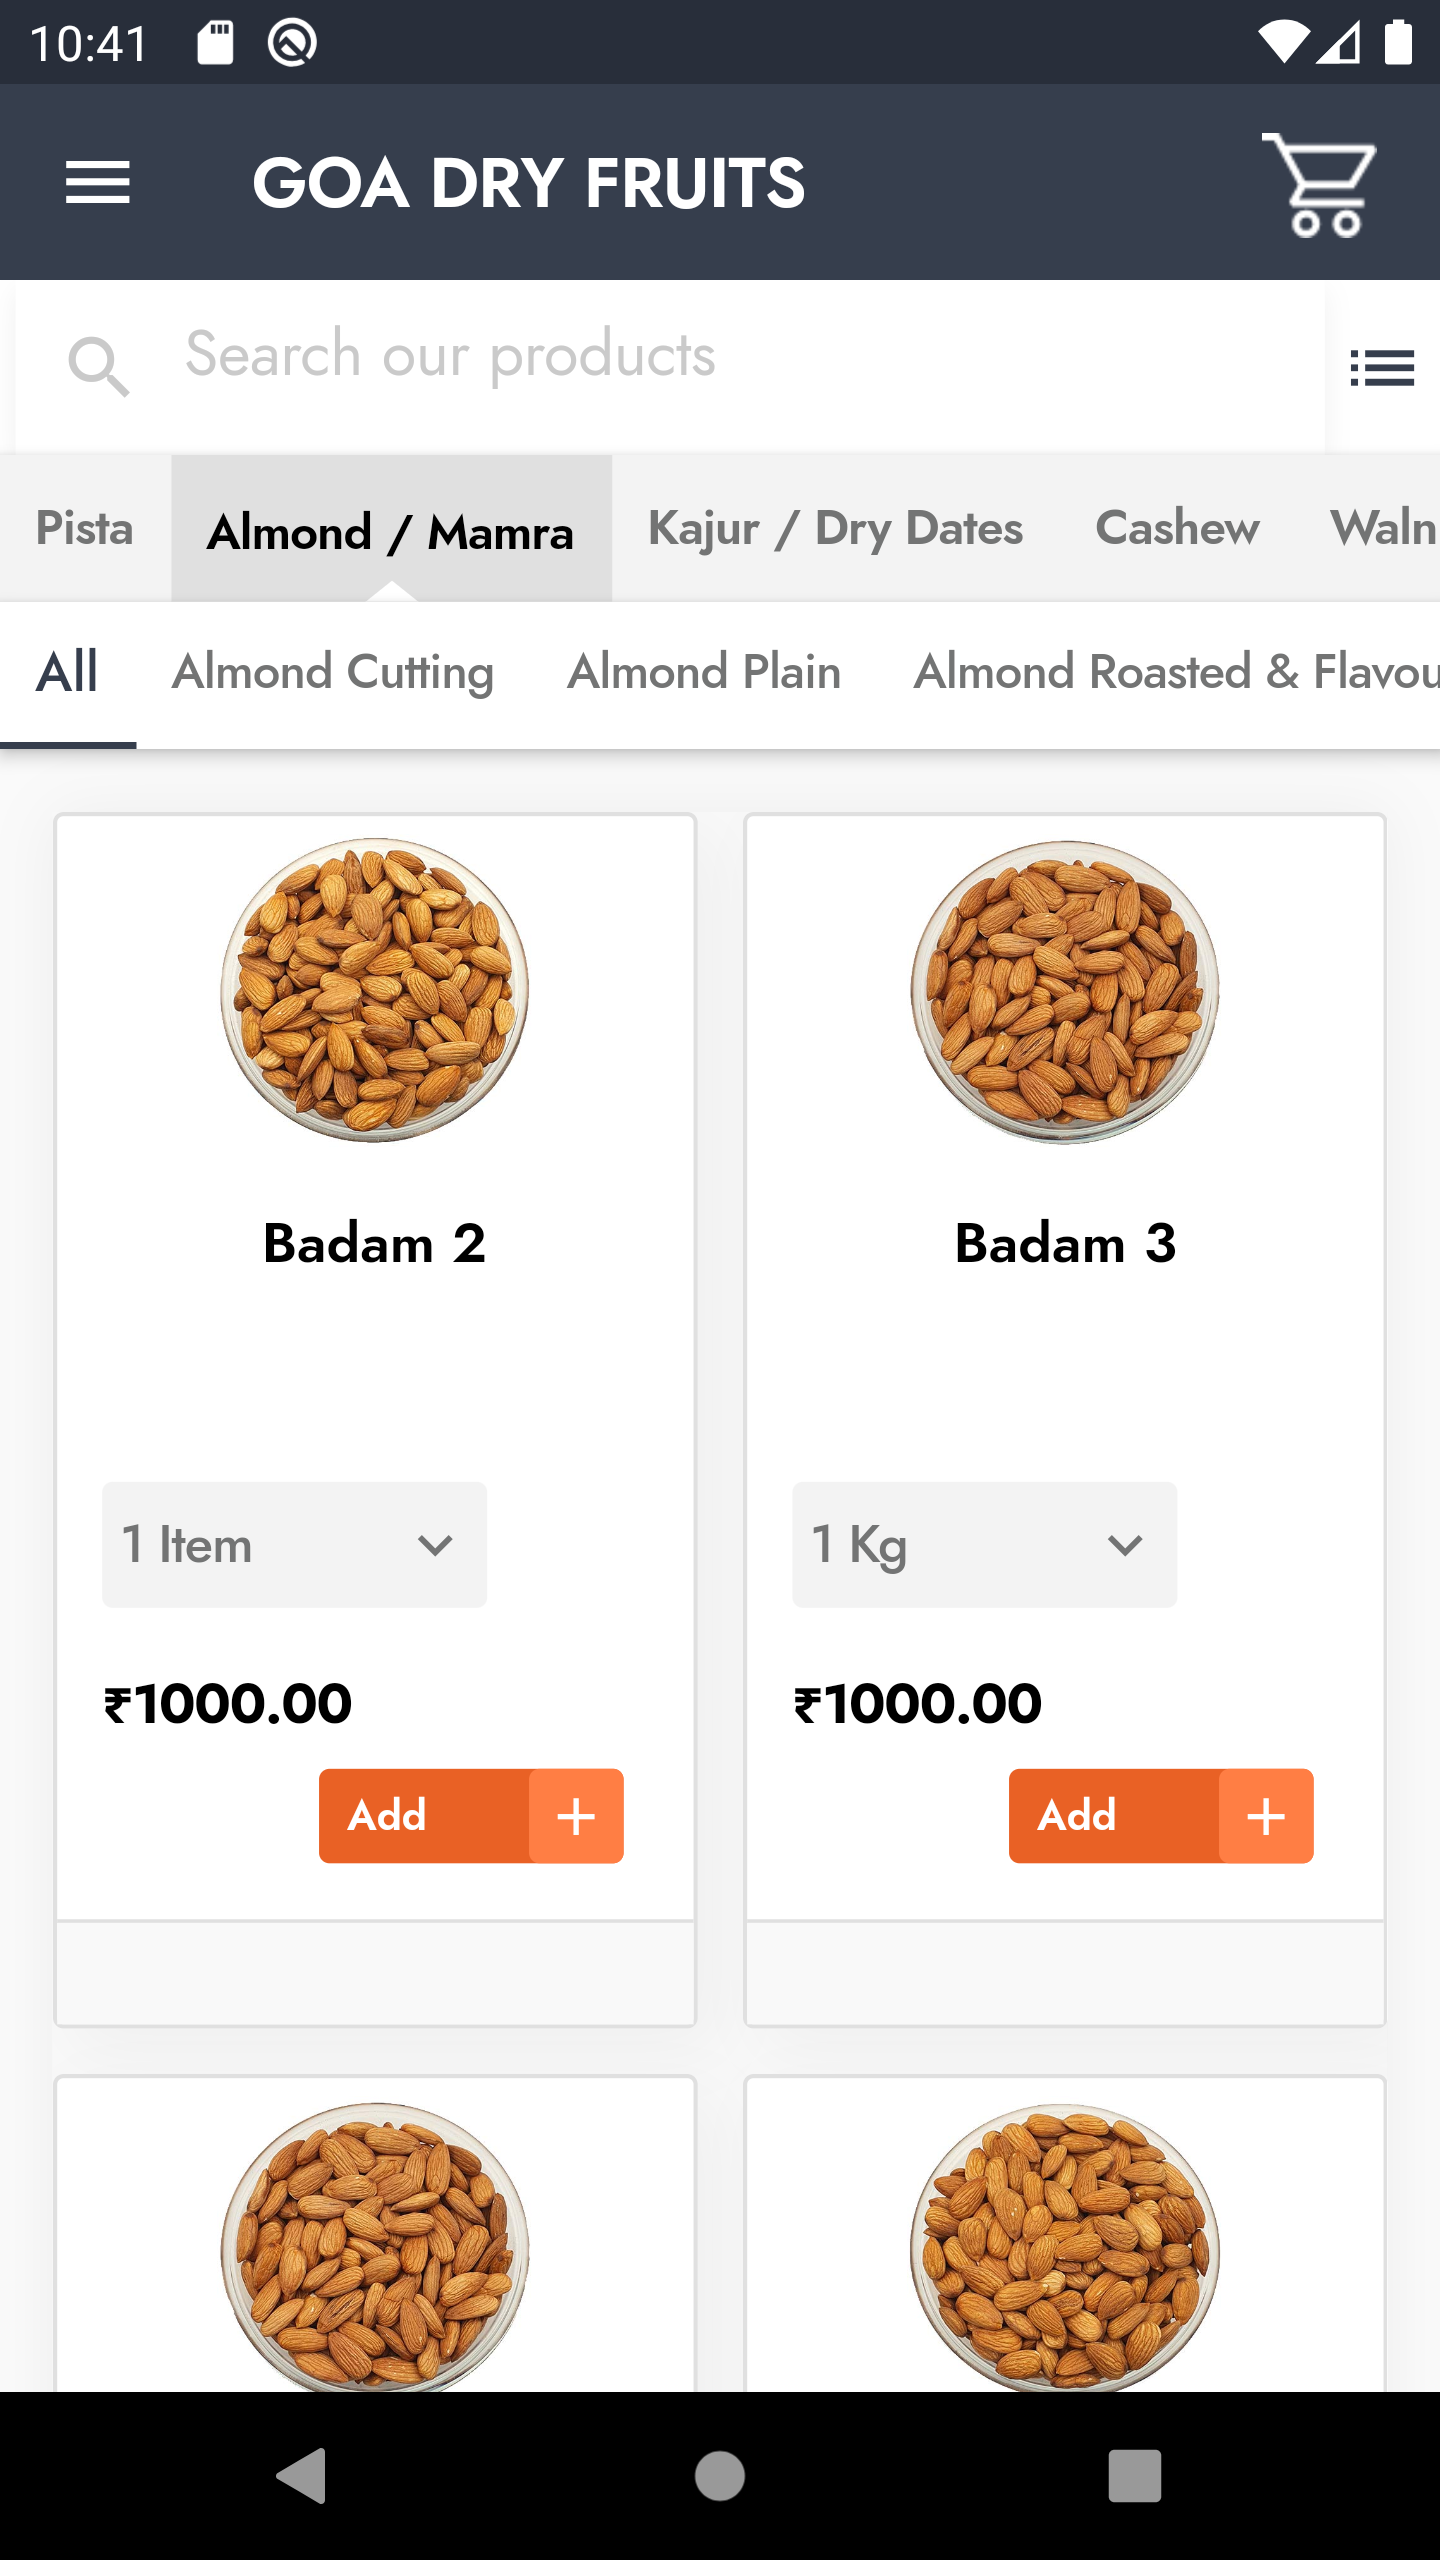
Task: Add Badam 3 to cart
Action: pos(1114,1816)
